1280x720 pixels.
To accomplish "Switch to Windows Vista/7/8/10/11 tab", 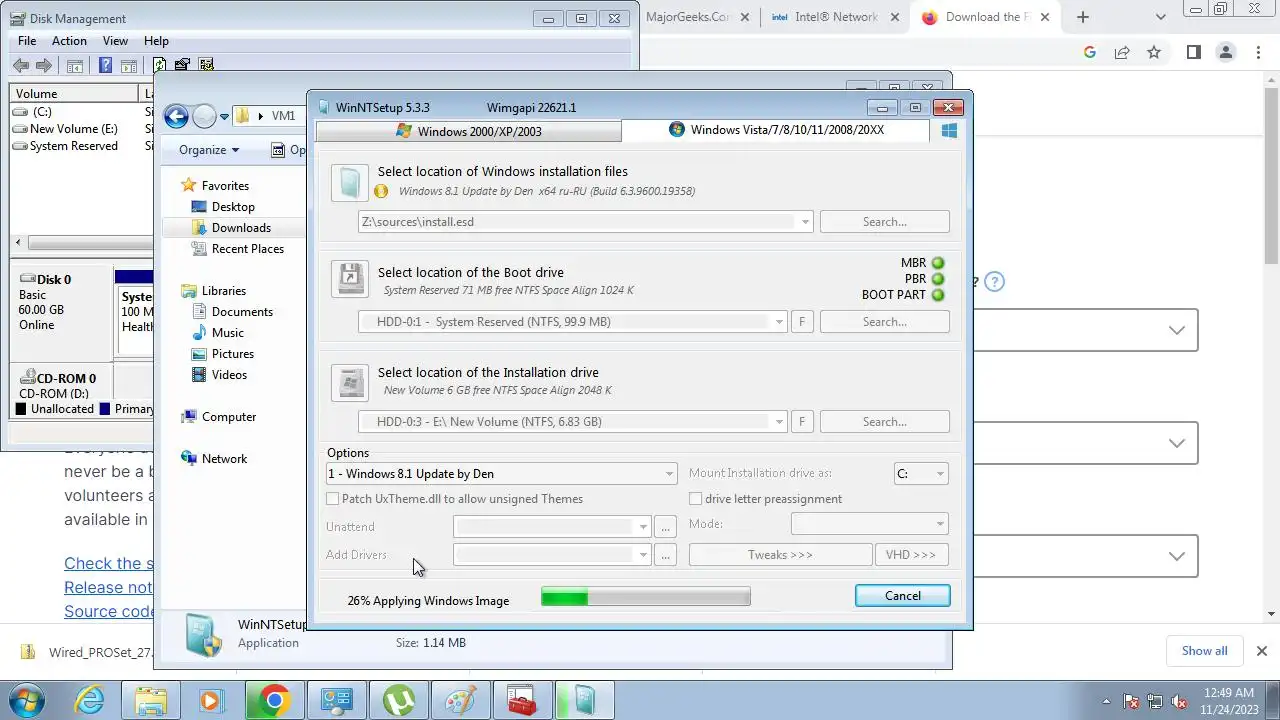I will click(x=776, y=130).
